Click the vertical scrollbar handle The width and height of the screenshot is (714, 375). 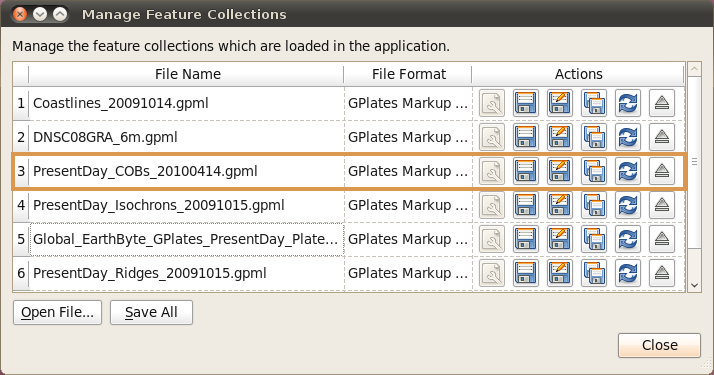coord(694,162)
